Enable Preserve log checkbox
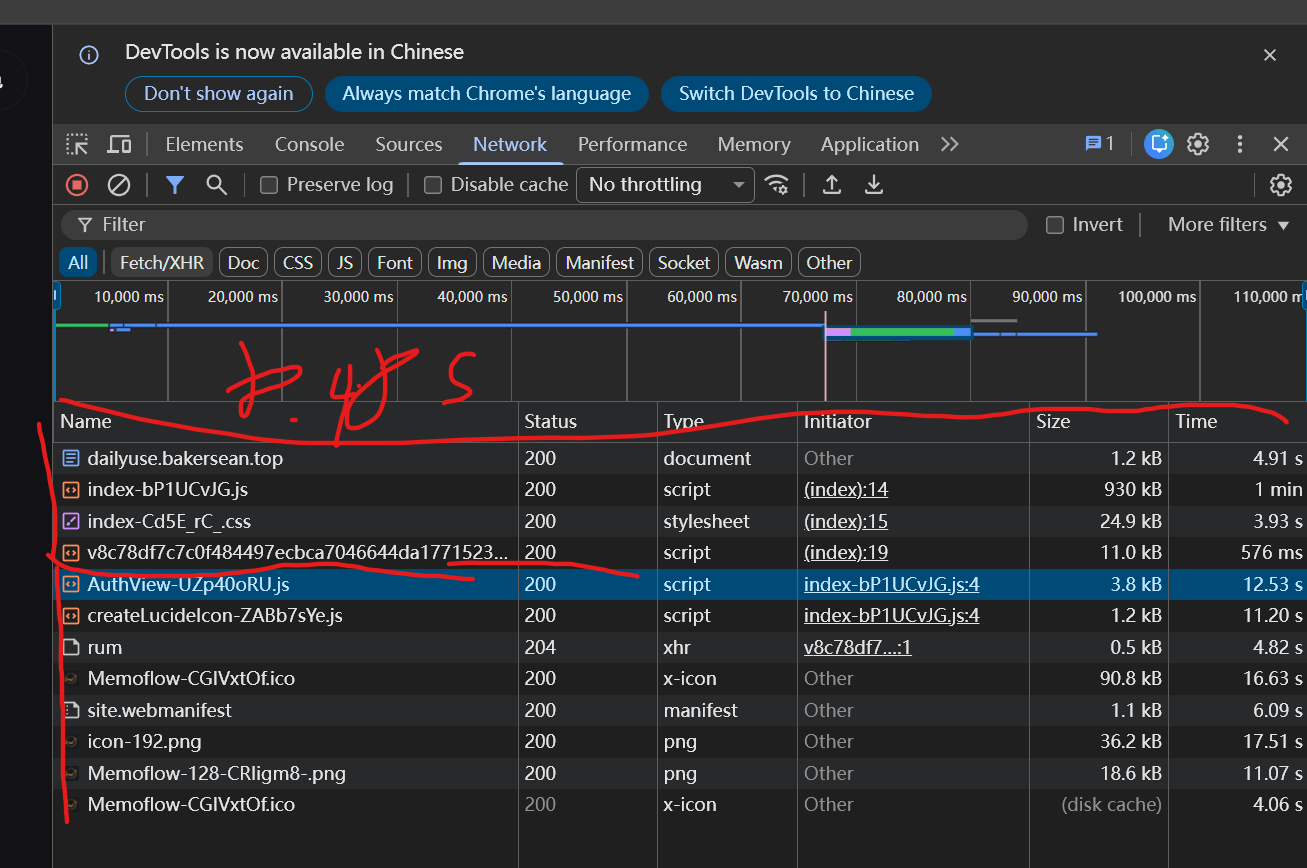 pyautogui.click(x=268, y=184)
